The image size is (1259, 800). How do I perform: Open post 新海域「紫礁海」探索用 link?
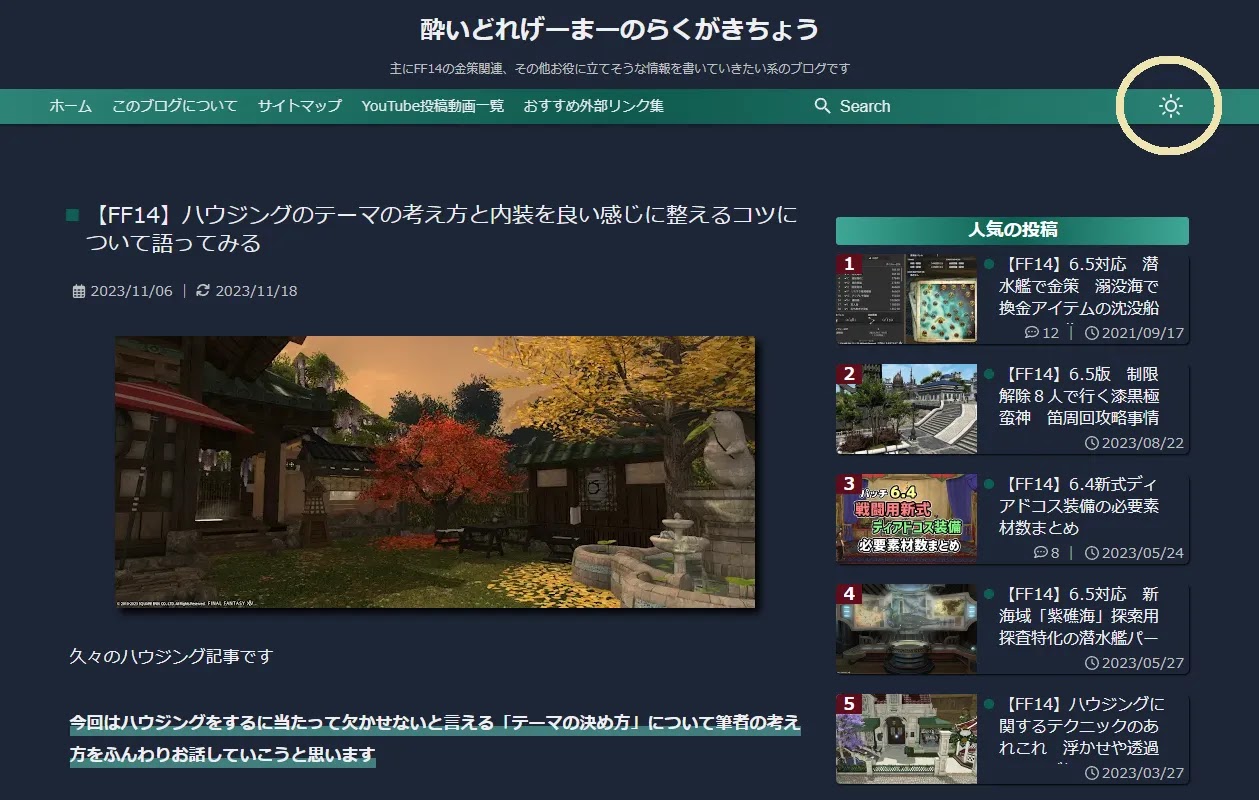[1079, 616]
